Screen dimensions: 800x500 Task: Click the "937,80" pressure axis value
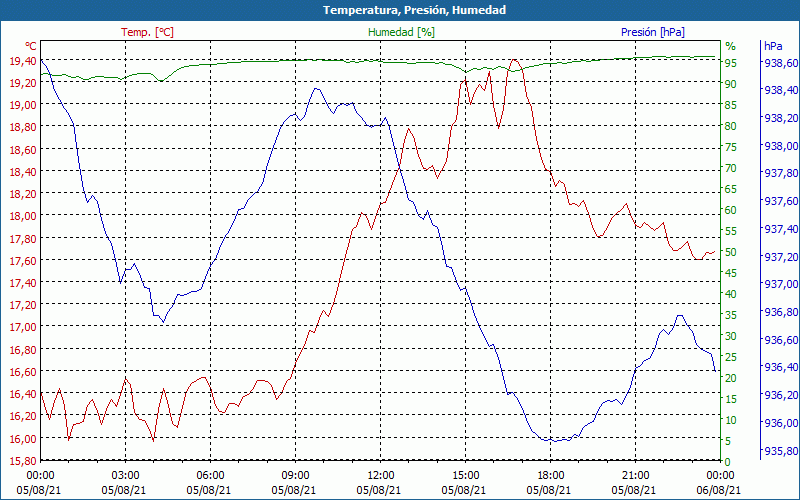781,173
